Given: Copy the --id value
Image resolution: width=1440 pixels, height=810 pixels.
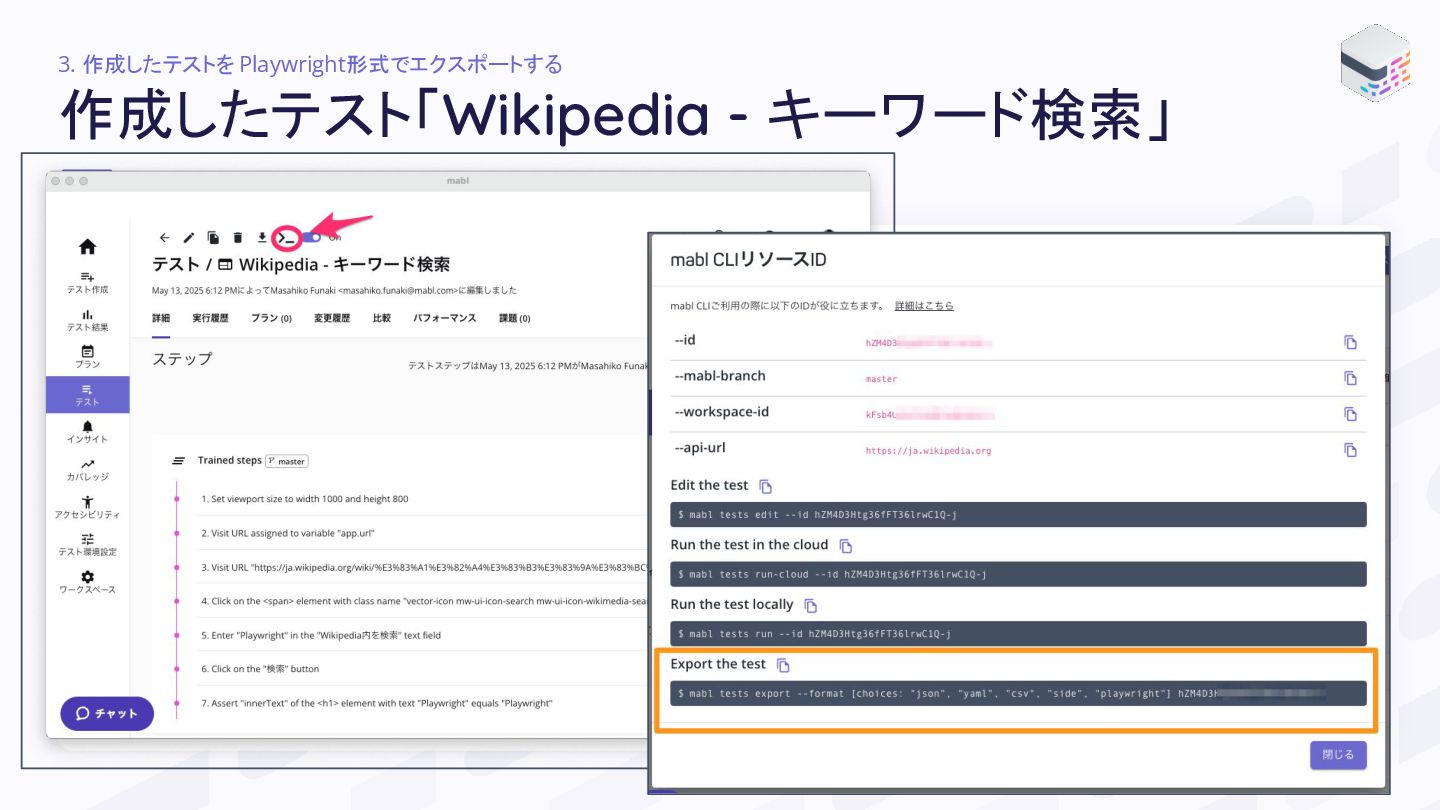Looking at the screenshot, I should tap(1350, 342).
